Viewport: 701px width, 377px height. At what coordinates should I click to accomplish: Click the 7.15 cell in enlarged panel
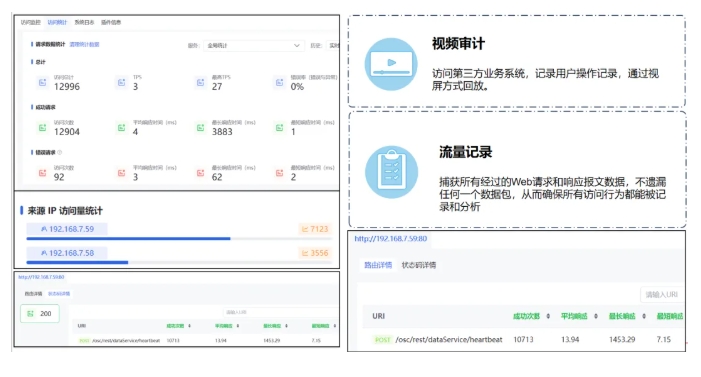tap(663, 340)
